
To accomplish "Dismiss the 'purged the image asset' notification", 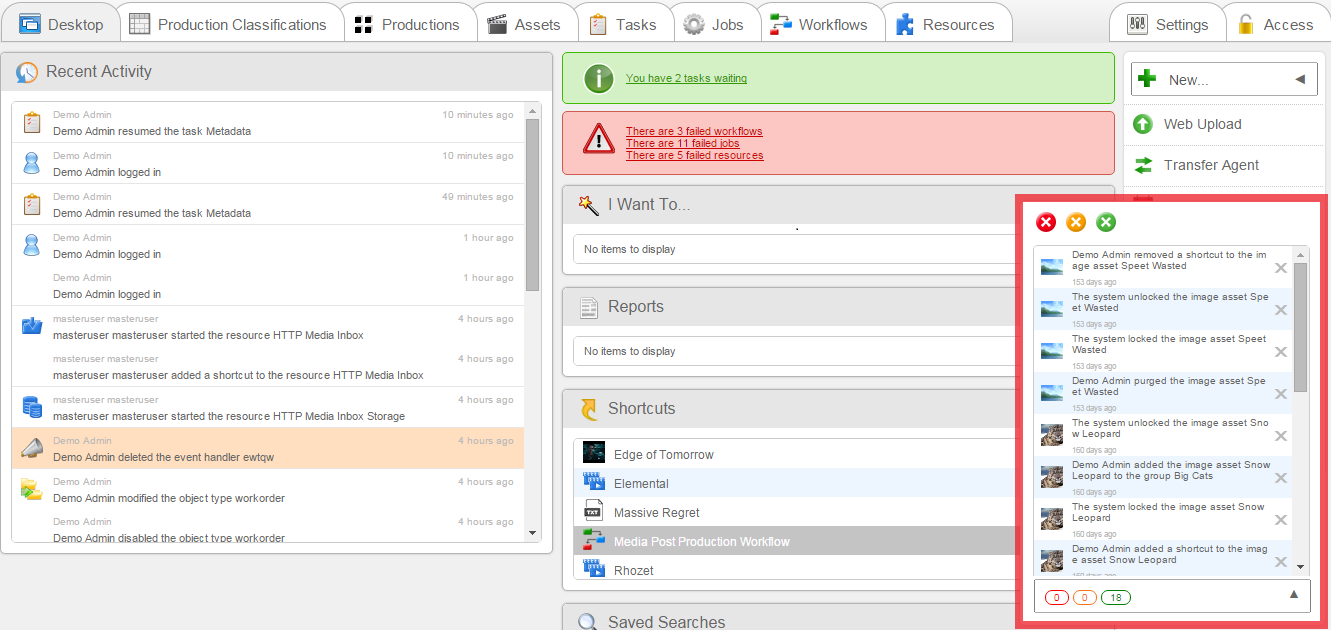I will tap(1281, 394).
